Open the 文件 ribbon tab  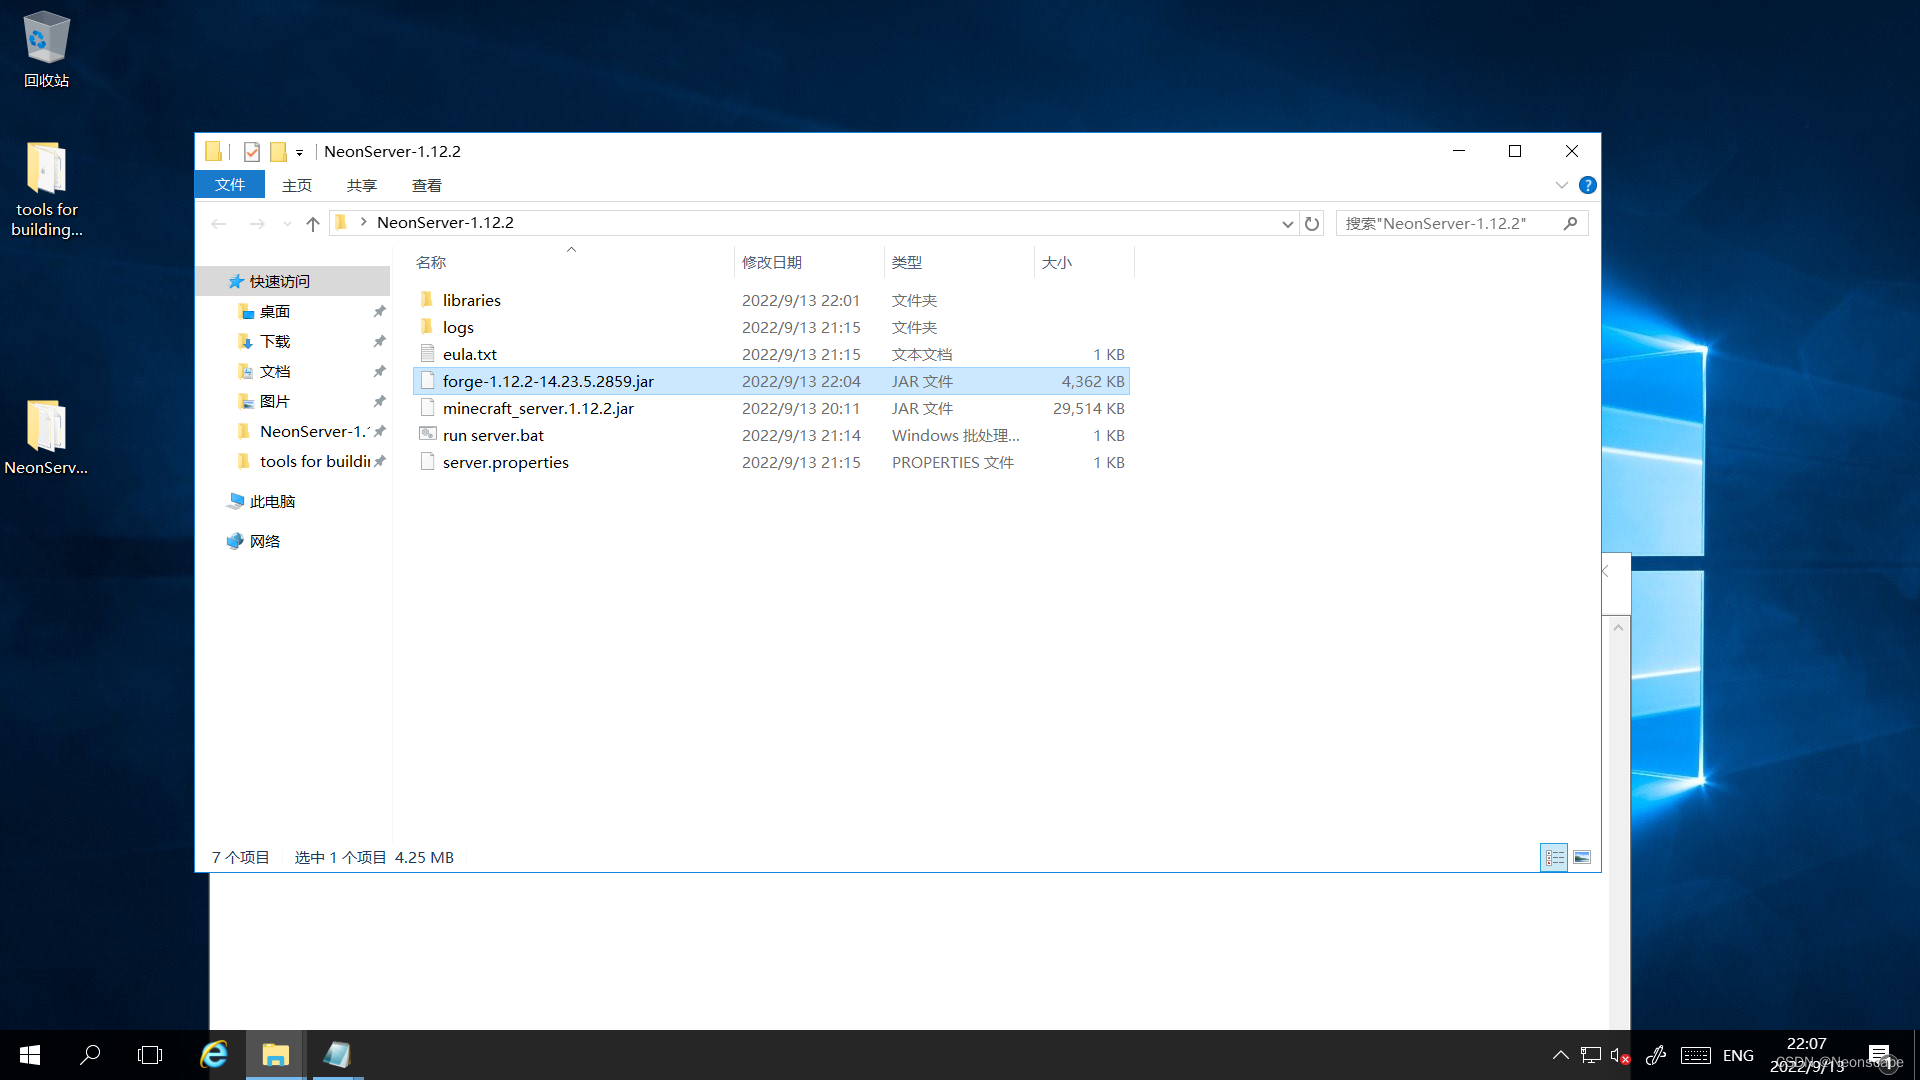coord(230,185)
